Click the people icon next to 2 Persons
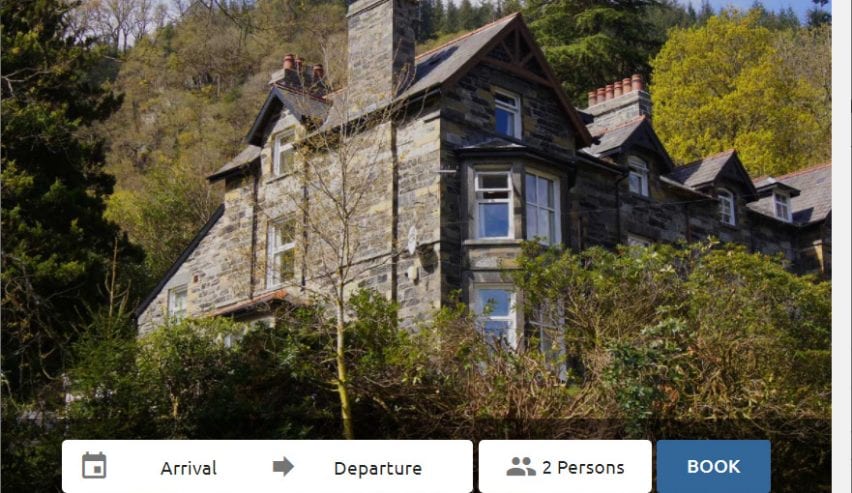This screenshot has width=852, height=493. (521, 467)
